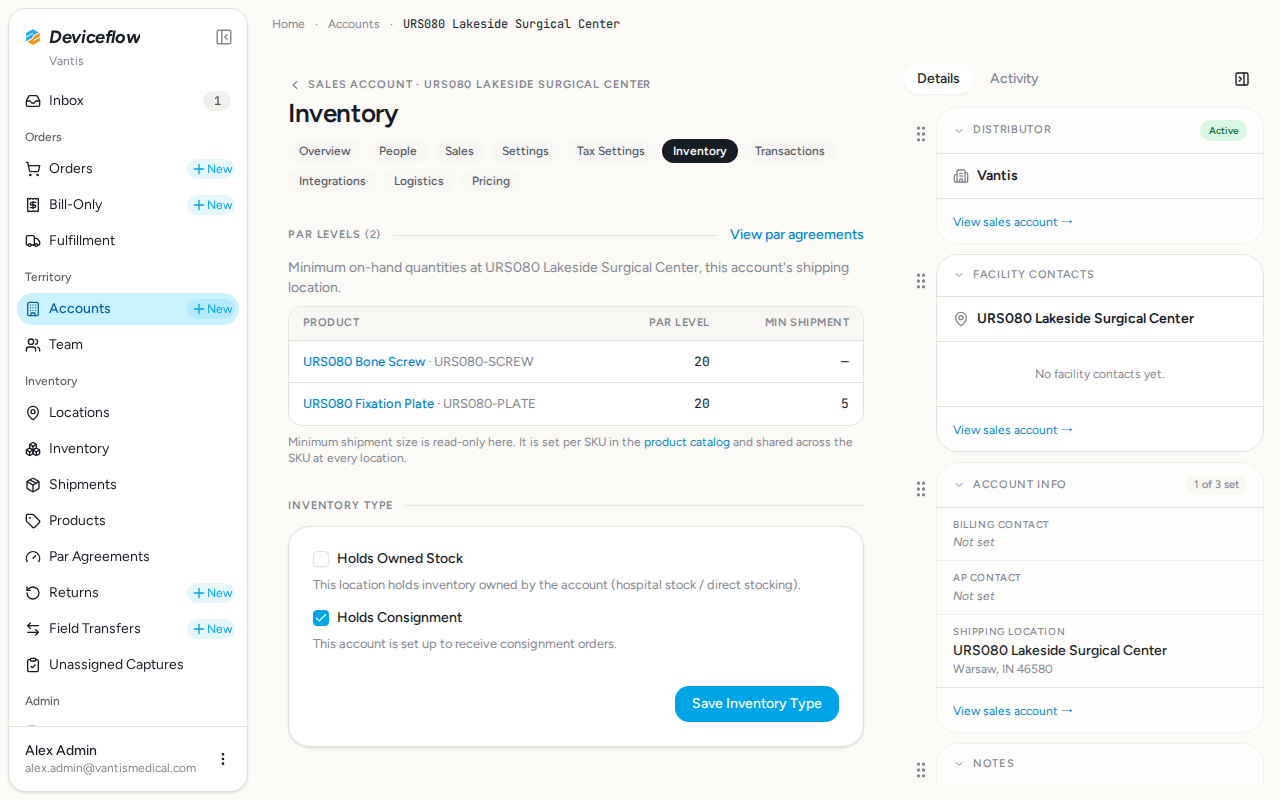This screenshot has width=1280, height=800.
Task: Click the Team people icon
Action: click(33, 345)
